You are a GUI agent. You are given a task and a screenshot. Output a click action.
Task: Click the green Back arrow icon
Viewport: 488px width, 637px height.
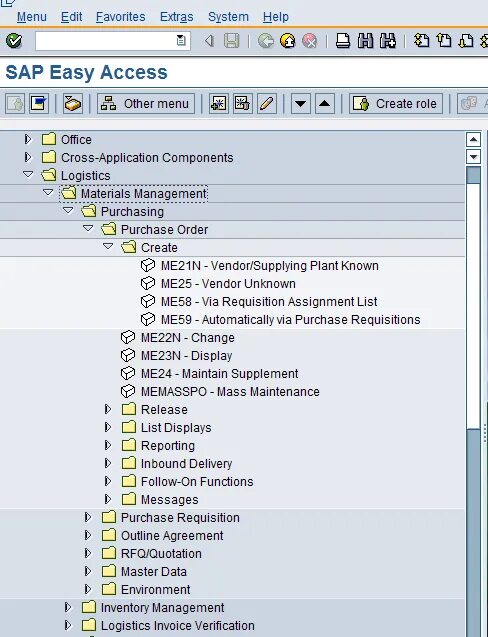(266, 41)
